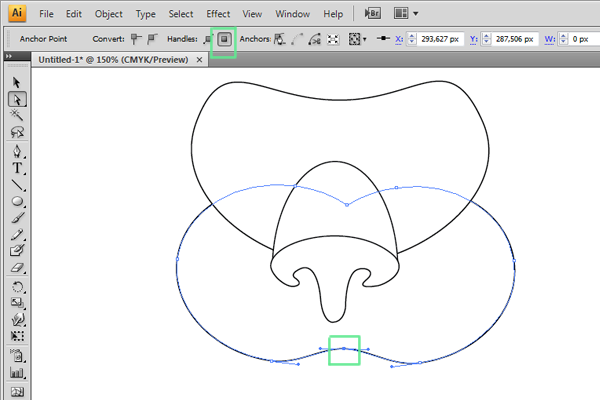Select the Selection tool black arrow
Viewport: 600px width, 400px height.
[17, 83]
